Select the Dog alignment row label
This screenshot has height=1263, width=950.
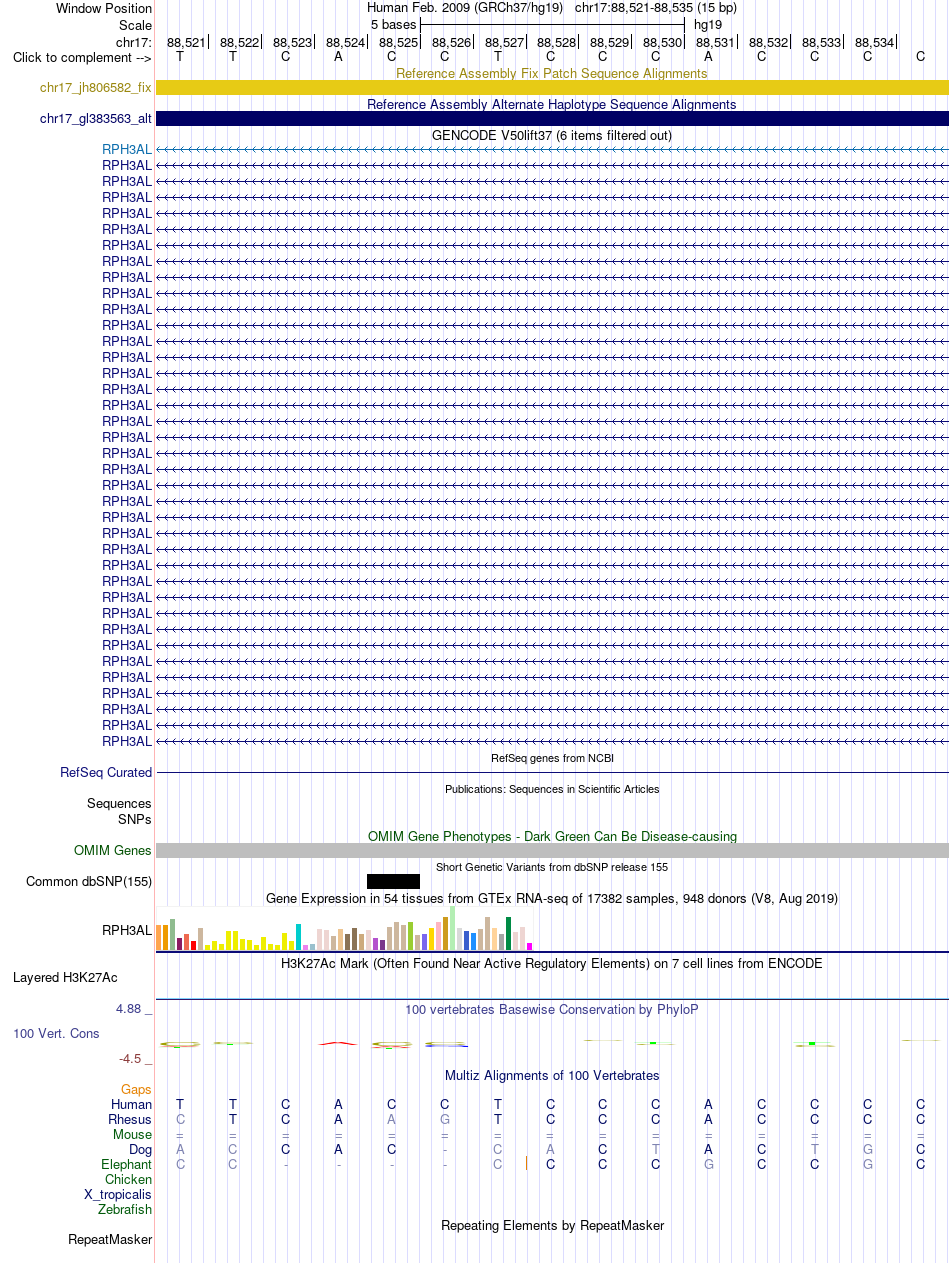tap(140, 1150)
